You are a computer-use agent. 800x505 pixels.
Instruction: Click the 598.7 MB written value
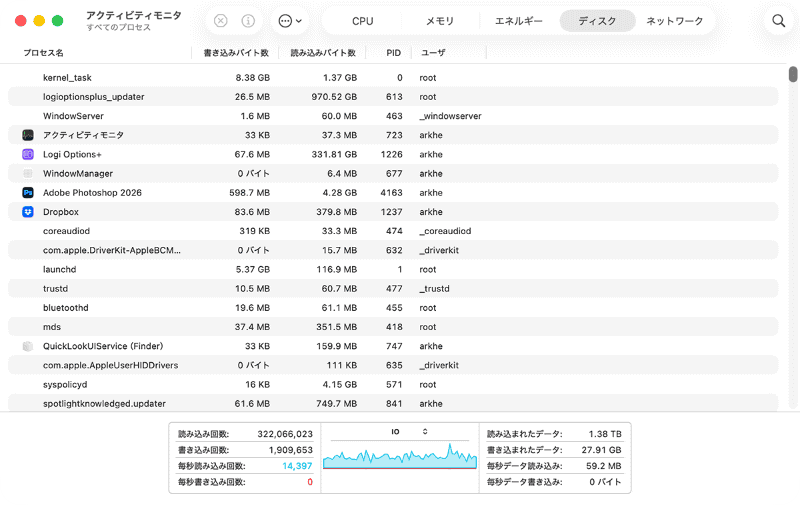coord(249,193)
